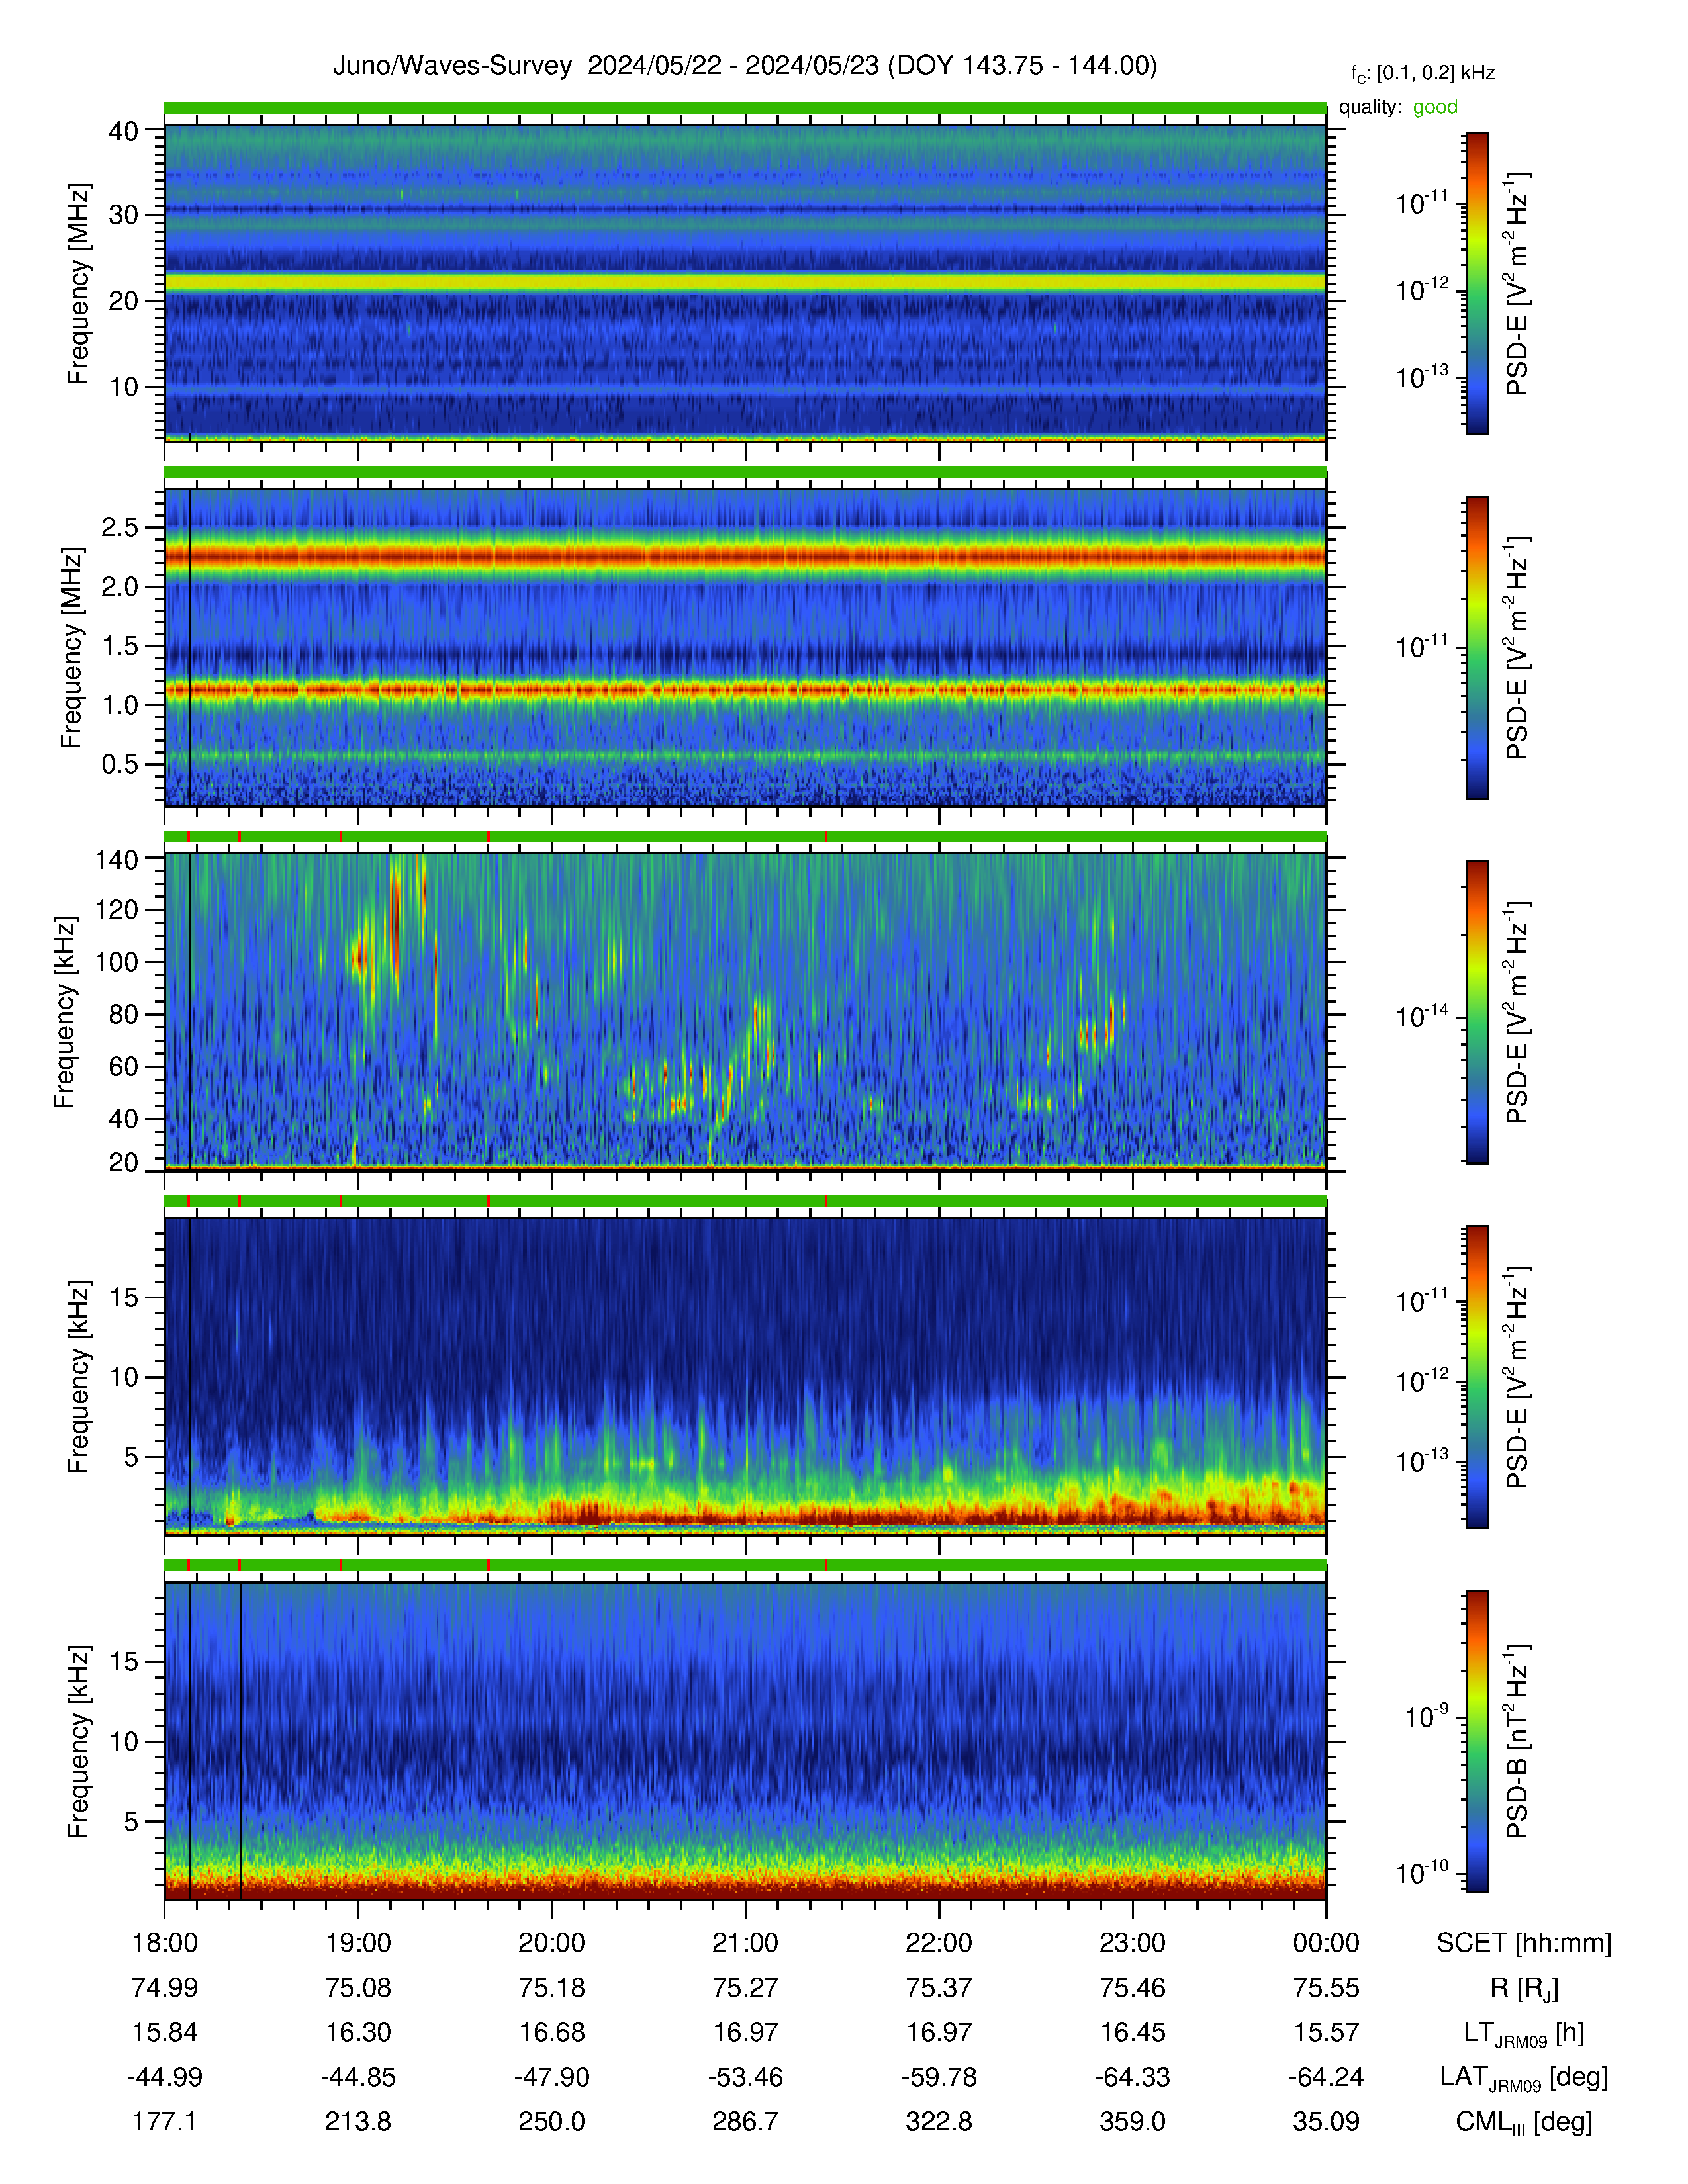Click the yellow 22 MHz horizontal band
This screenshot has height=2184, width=1688.
click(x=745, y=282)
